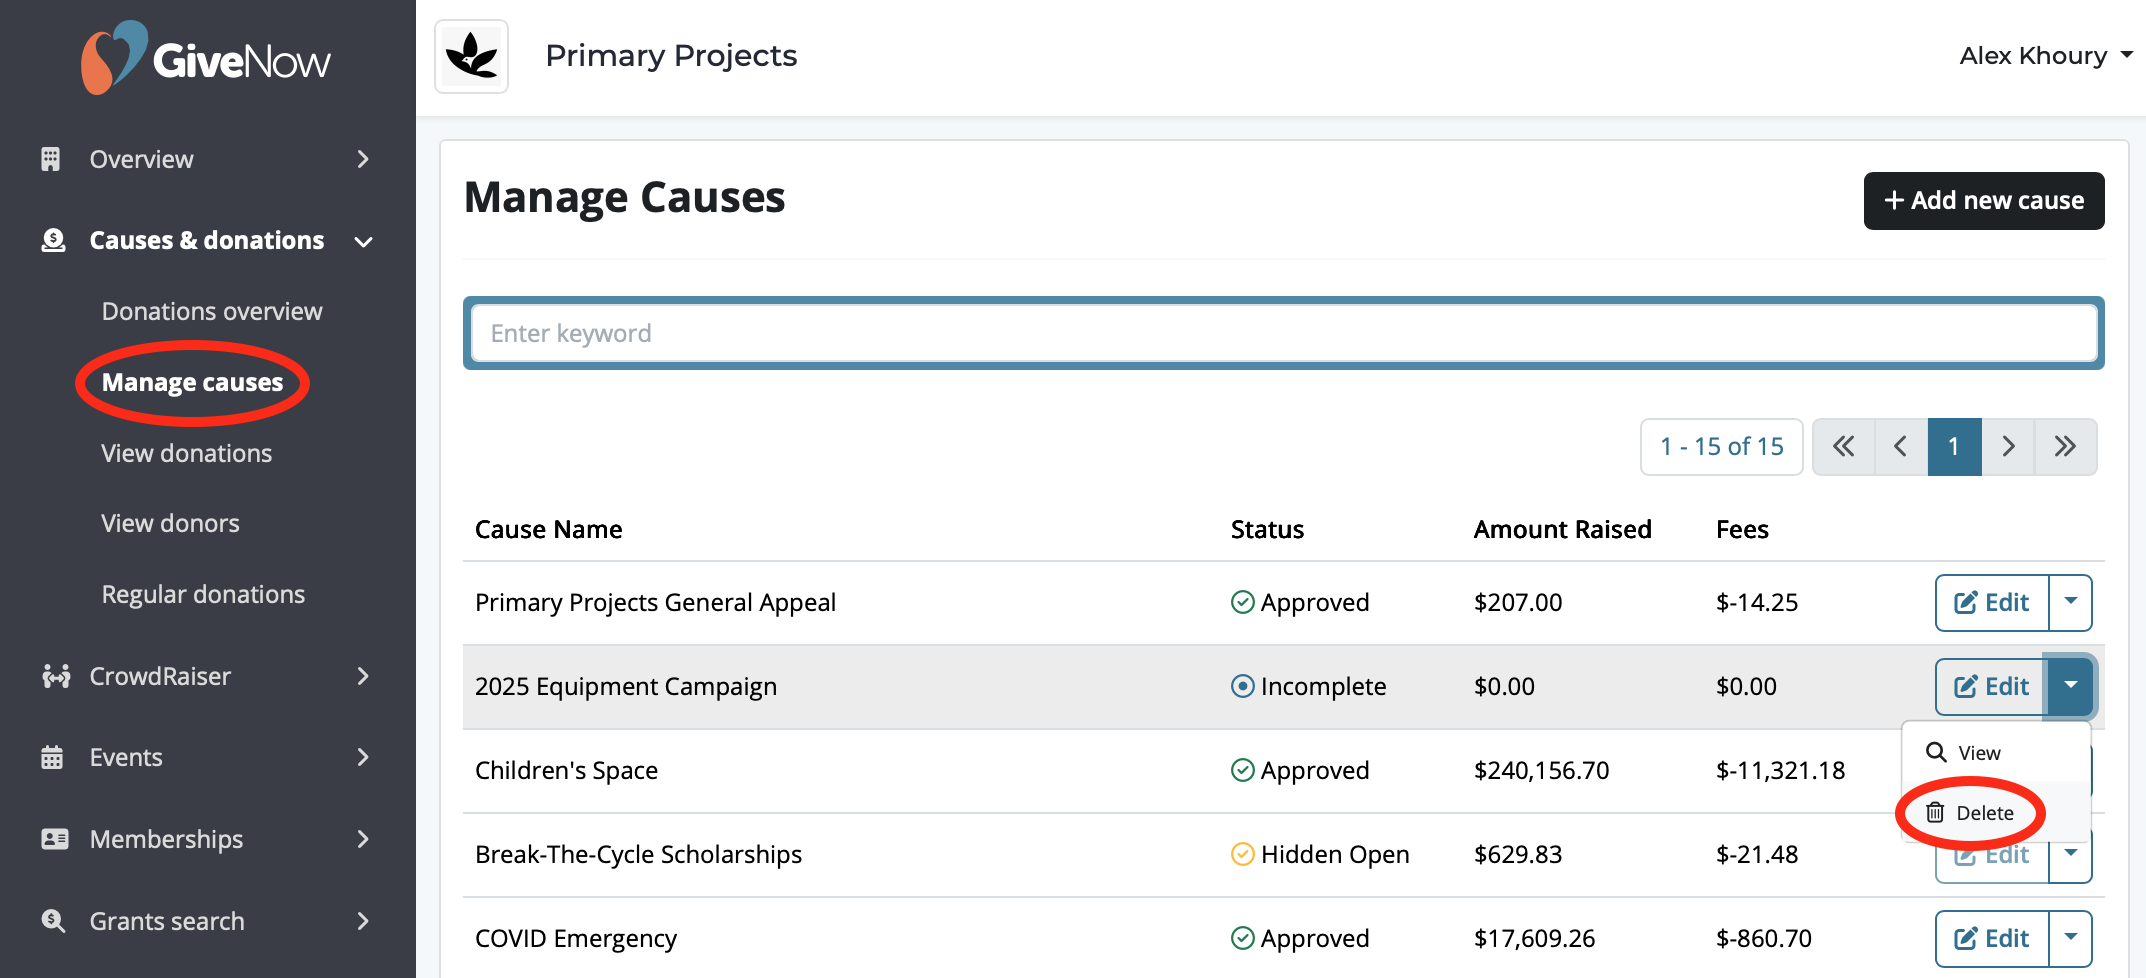Image resolution: width=2146 pixels, height=978 pixels.
Task: Select page 1 in pagination
Action: (x=1954, y=446)
